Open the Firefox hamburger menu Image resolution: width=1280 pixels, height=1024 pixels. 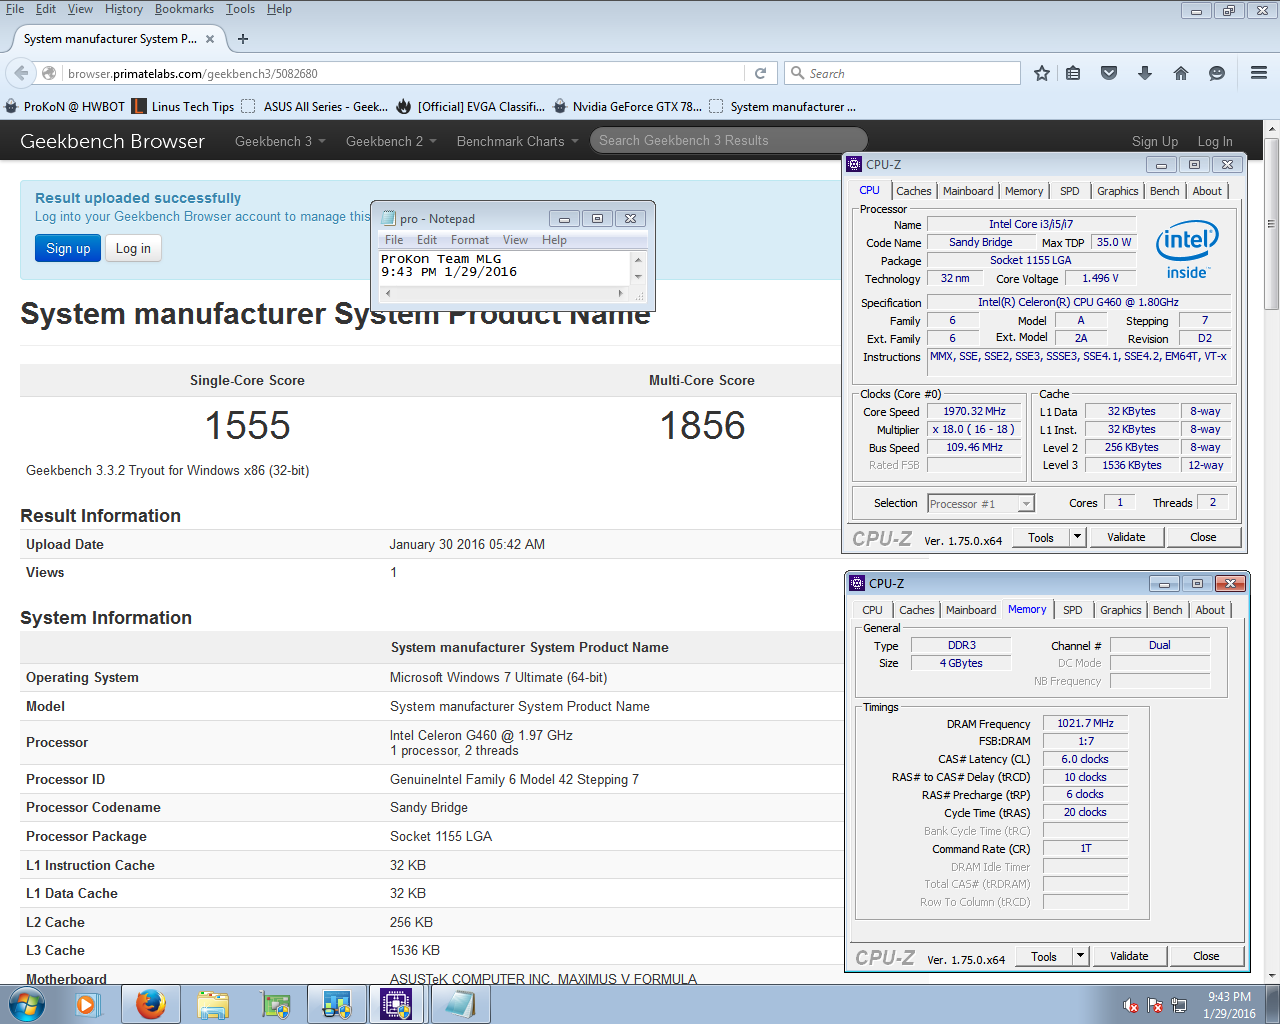(1259, 73)
